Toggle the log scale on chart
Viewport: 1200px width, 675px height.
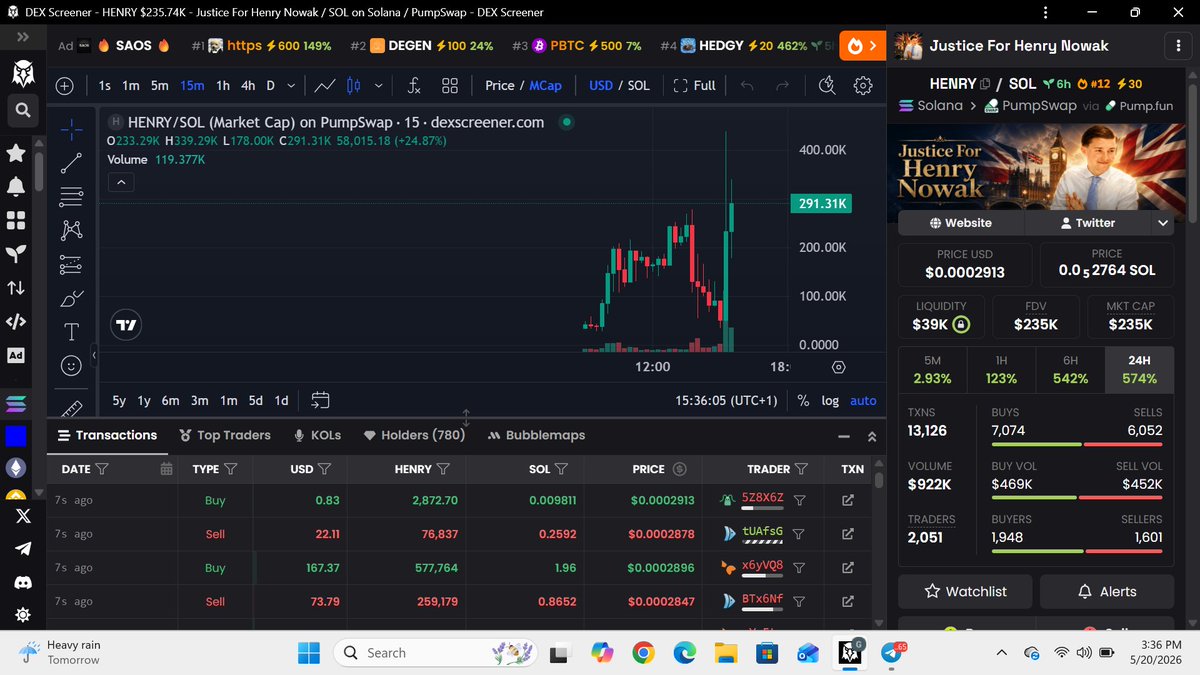click(830, 400)
